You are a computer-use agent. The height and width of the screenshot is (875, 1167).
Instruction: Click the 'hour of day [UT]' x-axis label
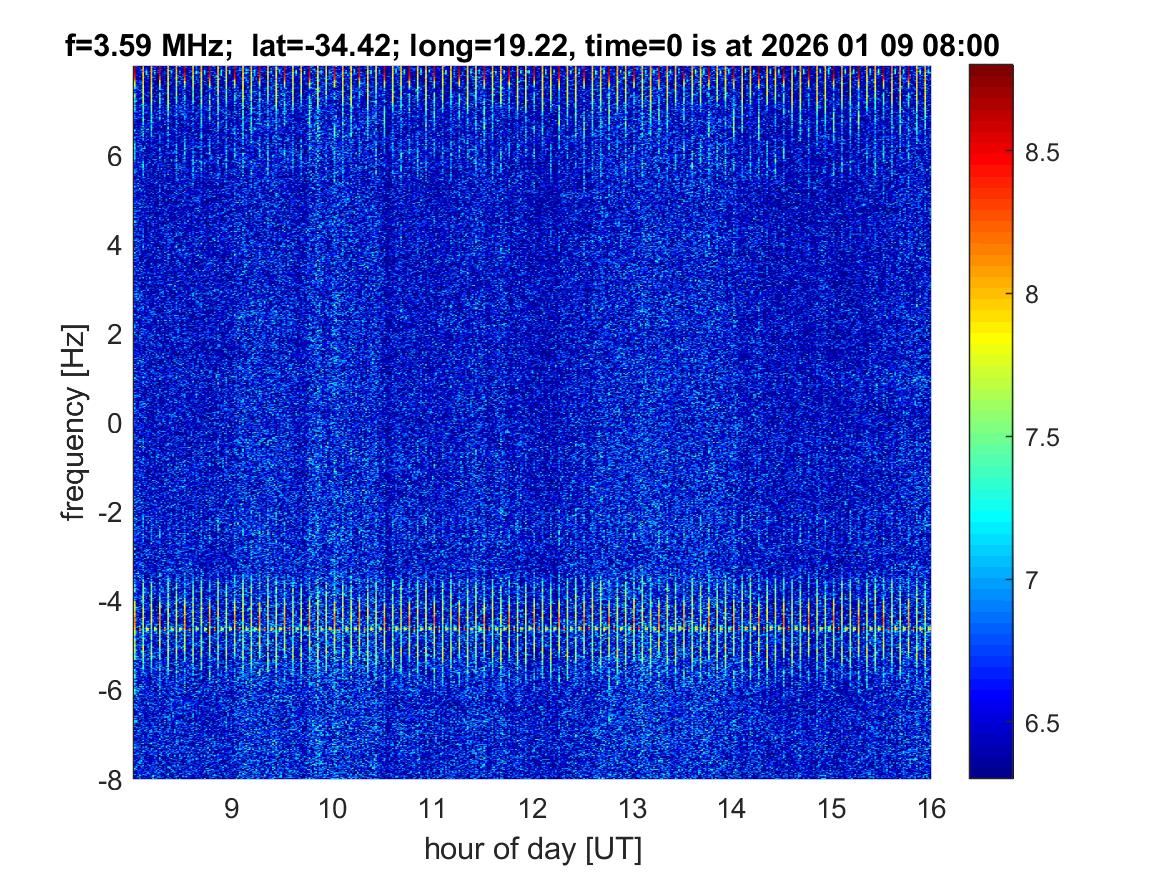tap(532, 849)
